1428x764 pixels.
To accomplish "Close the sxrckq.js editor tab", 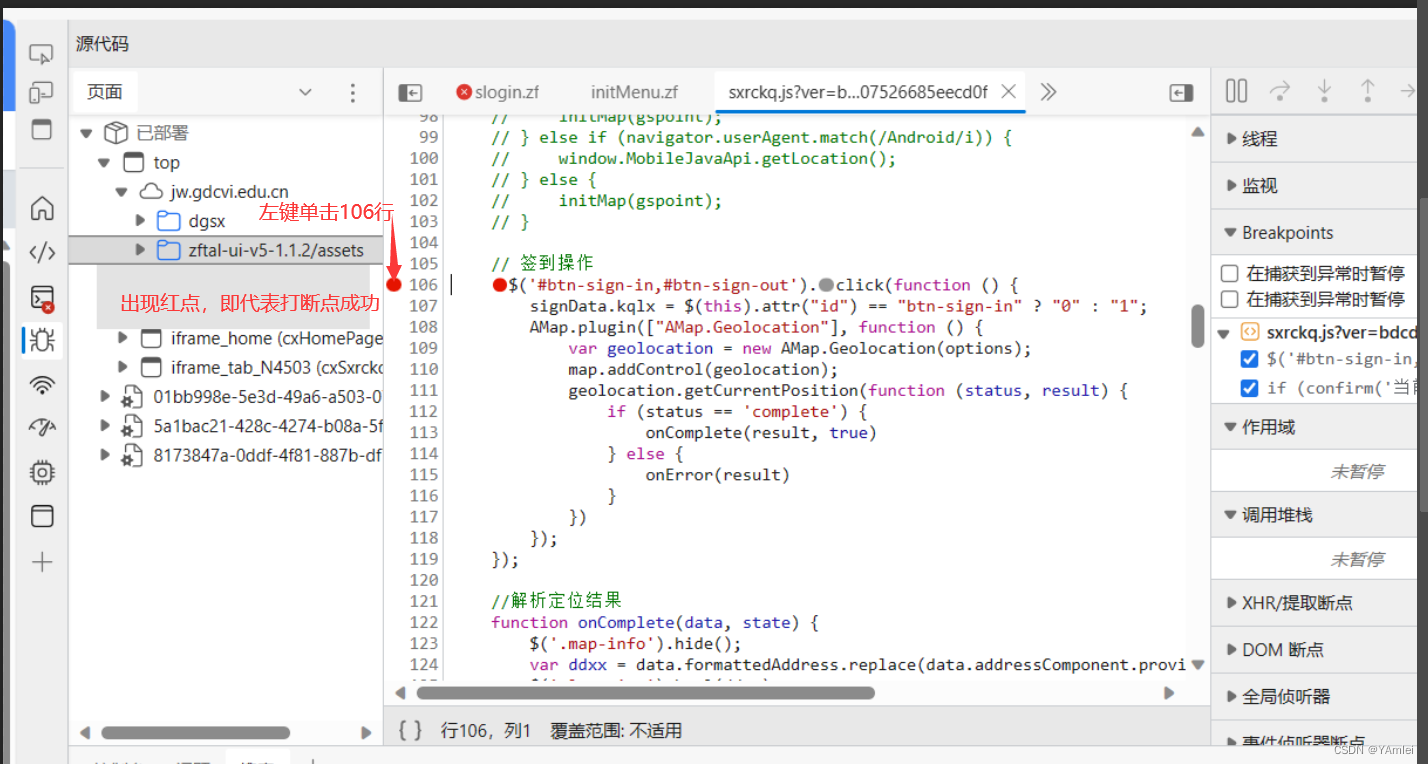I will [1009, 91].
